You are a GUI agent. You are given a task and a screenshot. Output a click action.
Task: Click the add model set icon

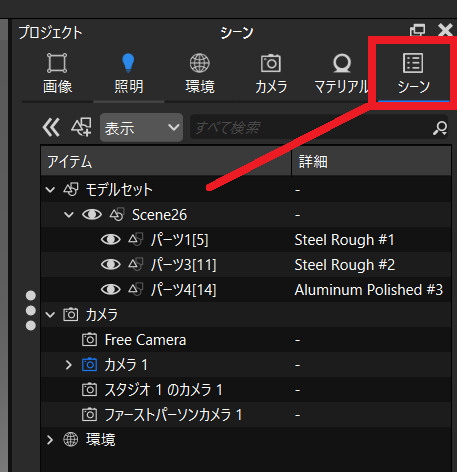81,127
